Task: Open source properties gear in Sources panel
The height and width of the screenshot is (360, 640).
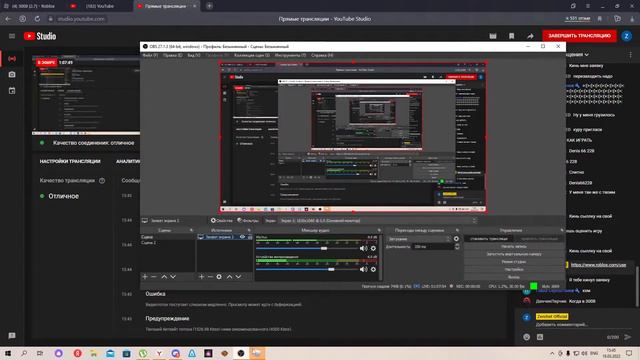Action: click(x=219, y=277)
